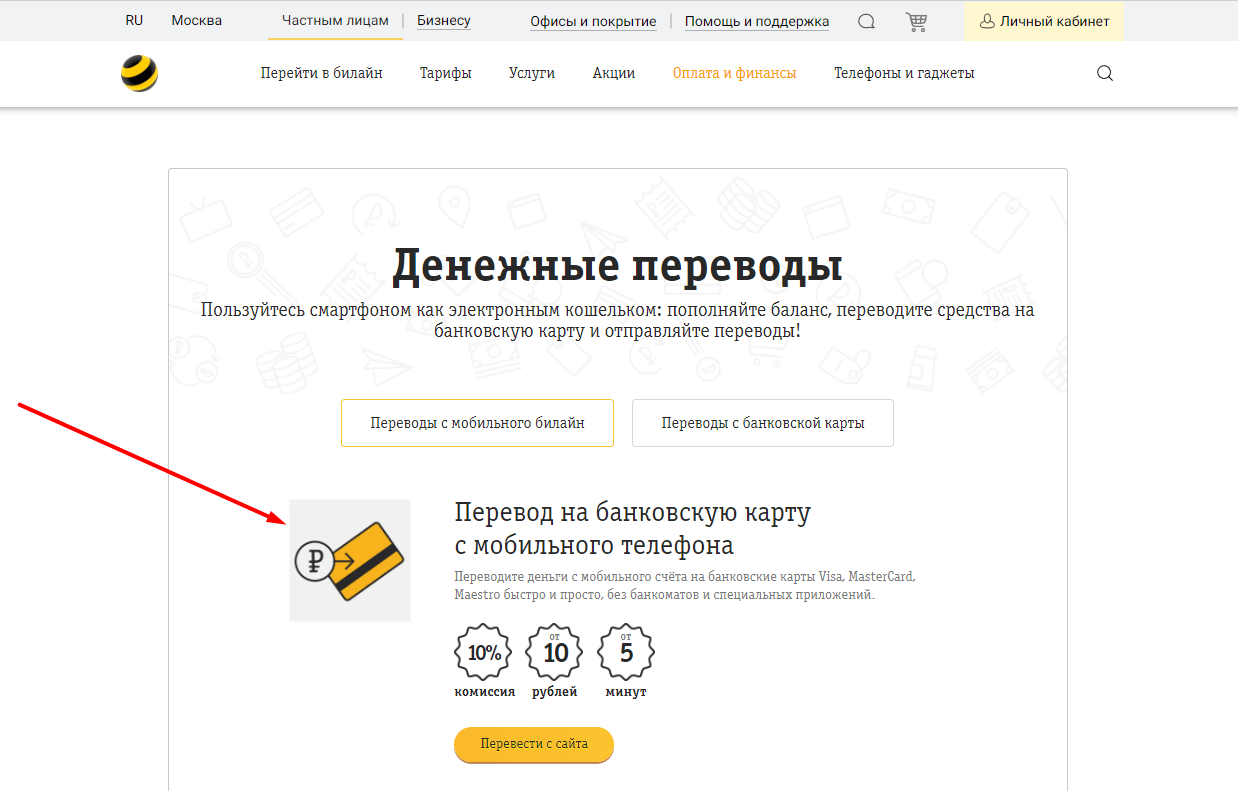Click the ruble-to-card transfer image
This screenshot has height=791, width=1238.
click(x=350, y=560)
